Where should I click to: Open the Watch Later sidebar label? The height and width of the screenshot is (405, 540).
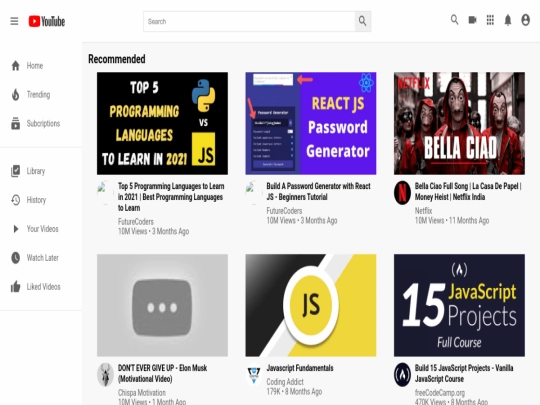pos(43,258)
